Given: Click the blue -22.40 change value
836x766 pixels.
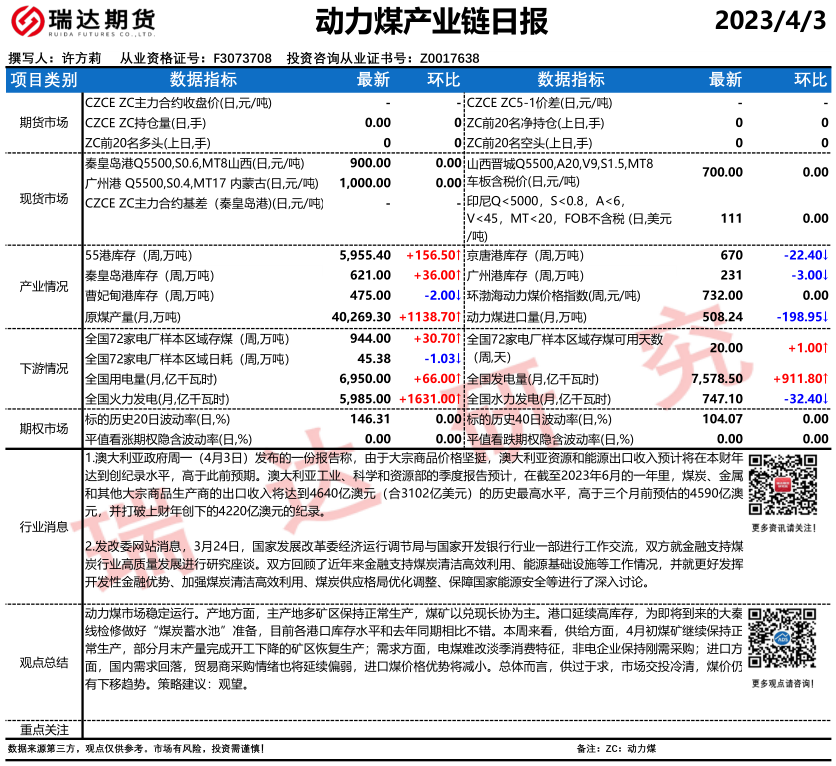Looking at the screenshot, I should 804,255.
